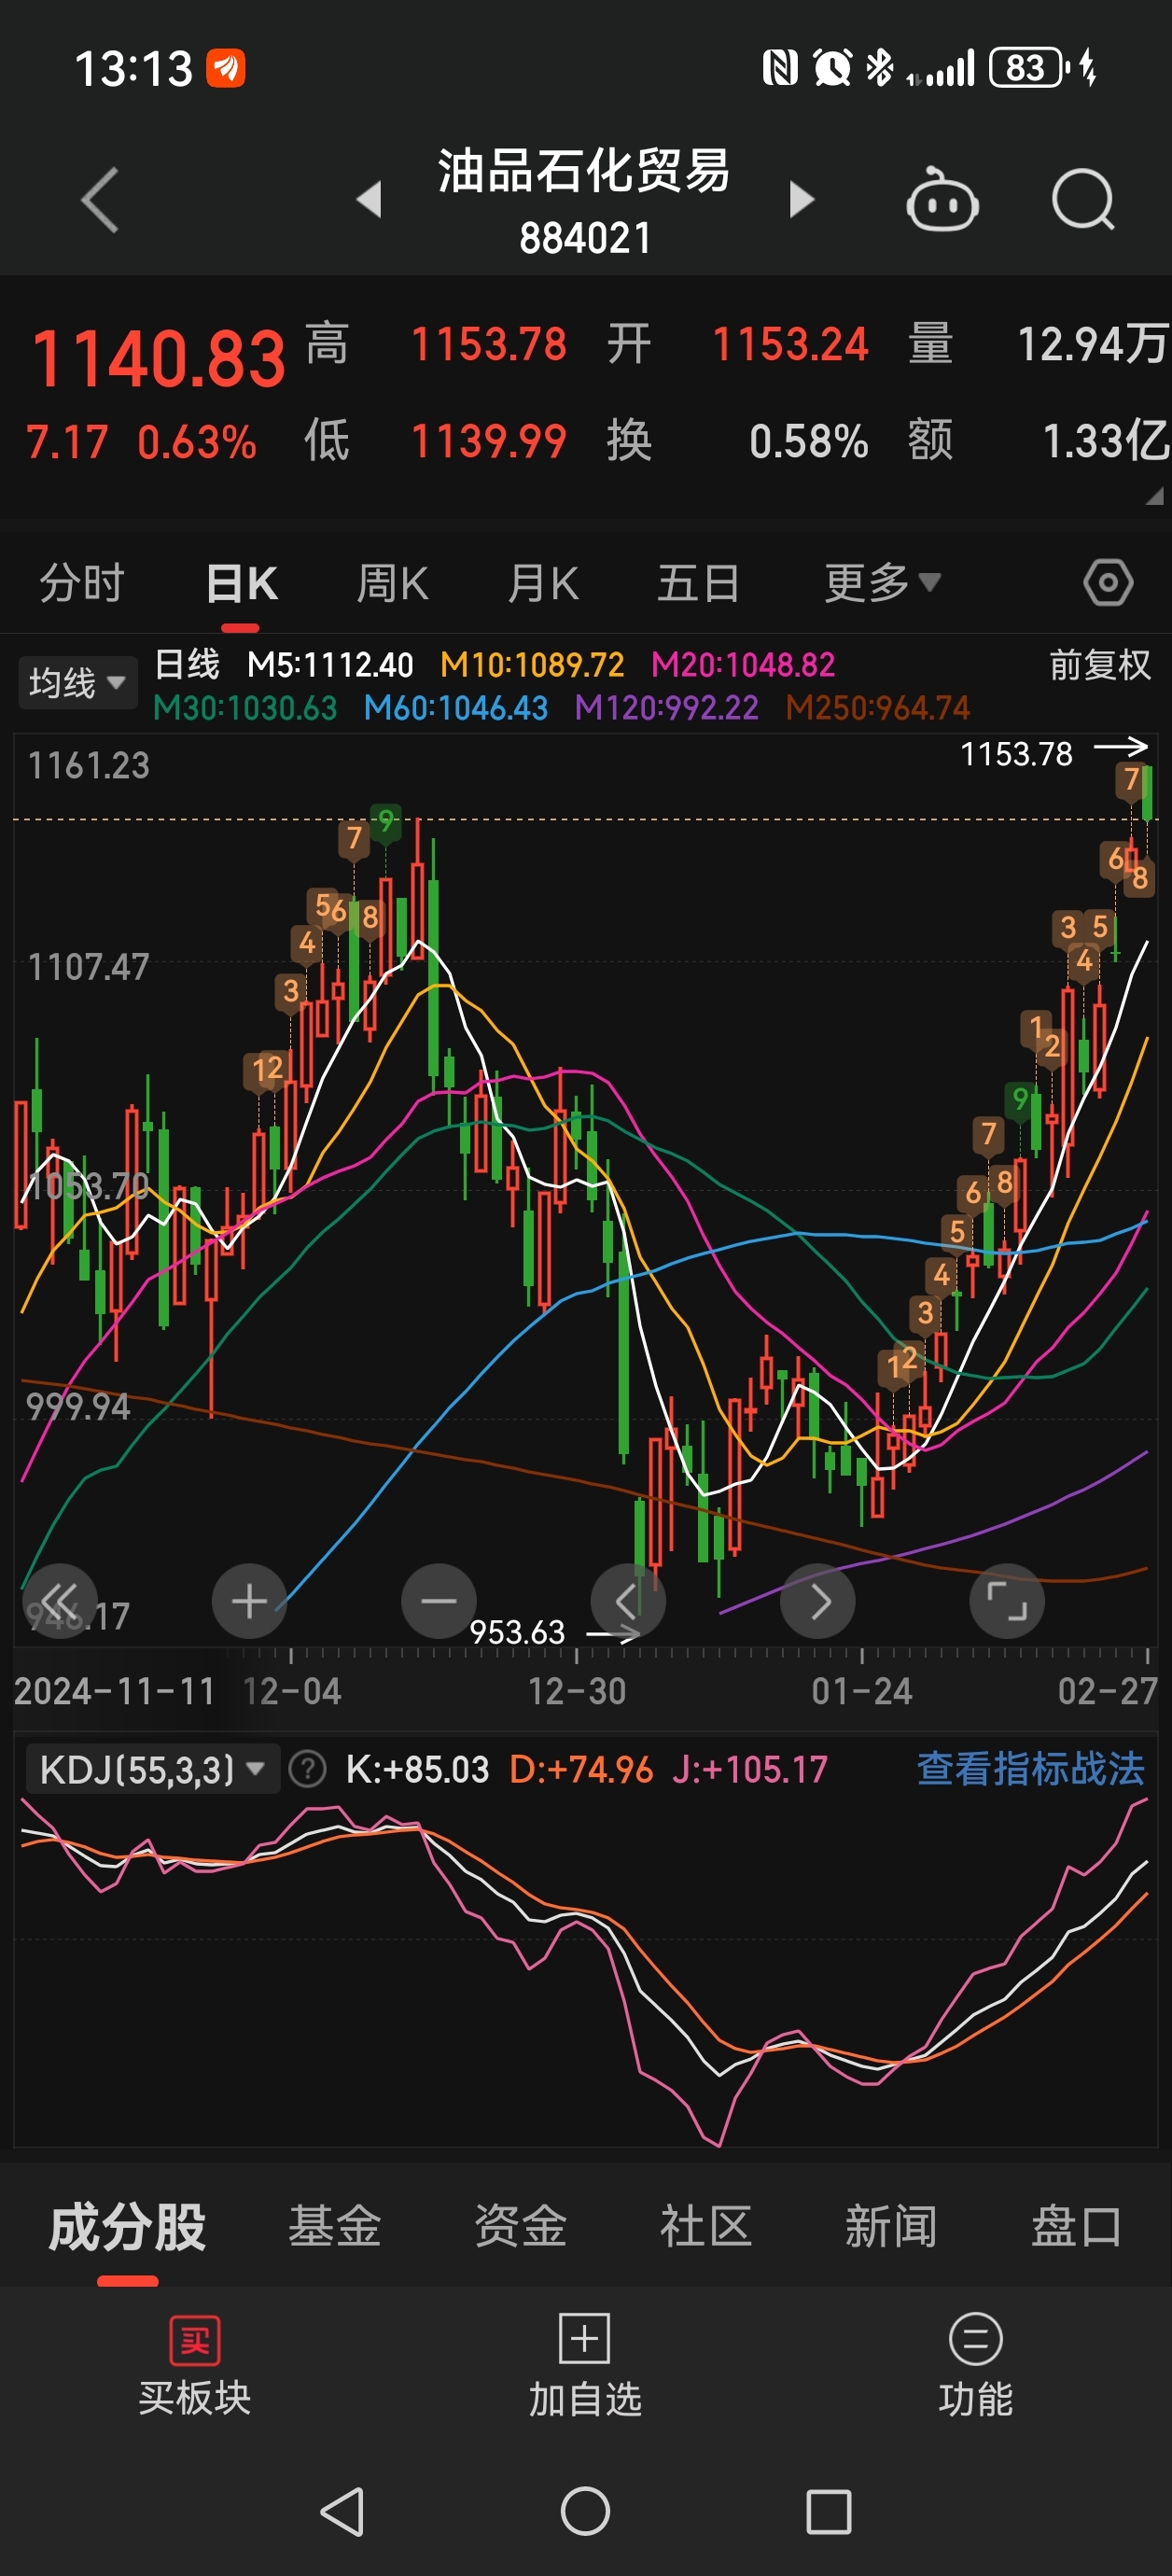
Task: Tap the M10:1089.72 label
Action: click(x=532, y=665)
